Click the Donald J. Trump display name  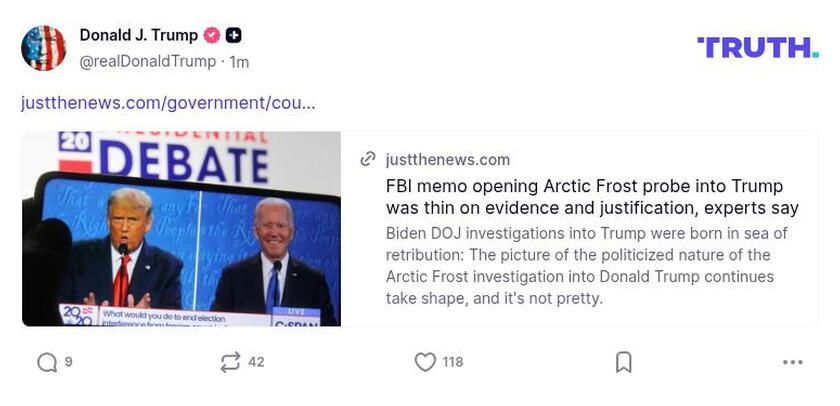click(139, 35)
